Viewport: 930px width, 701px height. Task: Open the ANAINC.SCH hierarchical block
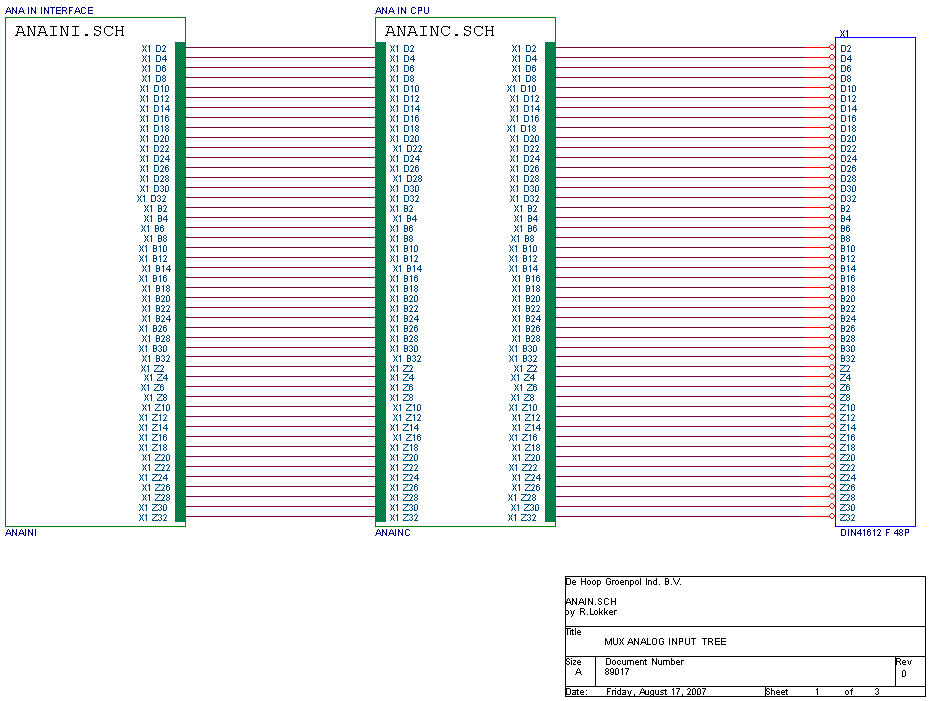coord(438,32)
